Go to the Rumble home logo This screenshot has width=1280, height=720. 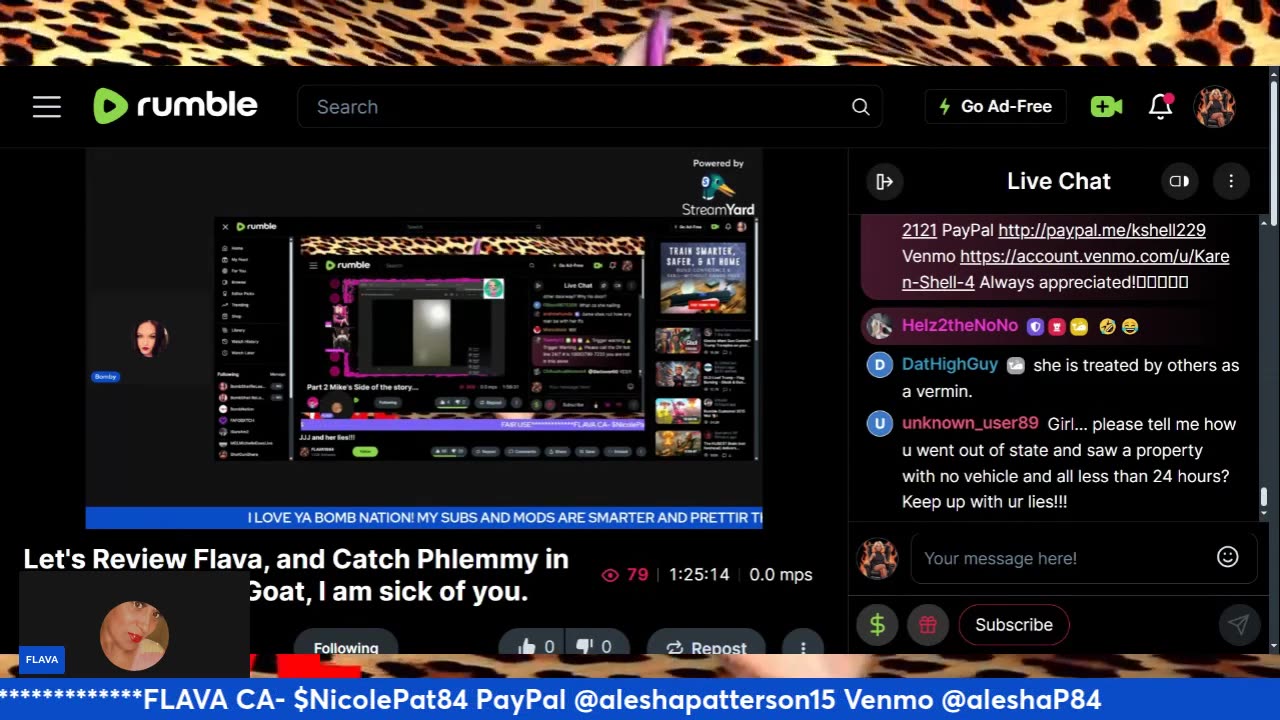(175, 106)
